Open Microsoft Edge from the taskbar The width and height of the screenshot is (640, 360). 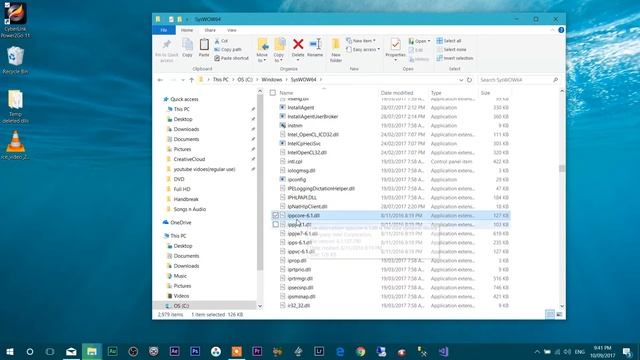tap(340, 351)
